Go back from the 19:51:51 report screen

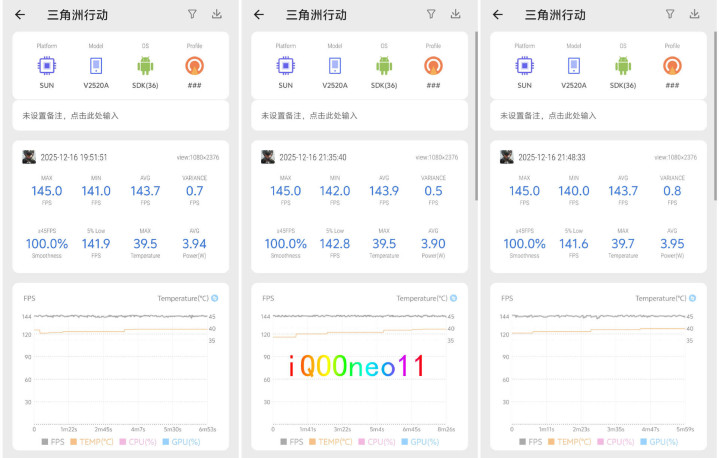[x=20, y=15]
